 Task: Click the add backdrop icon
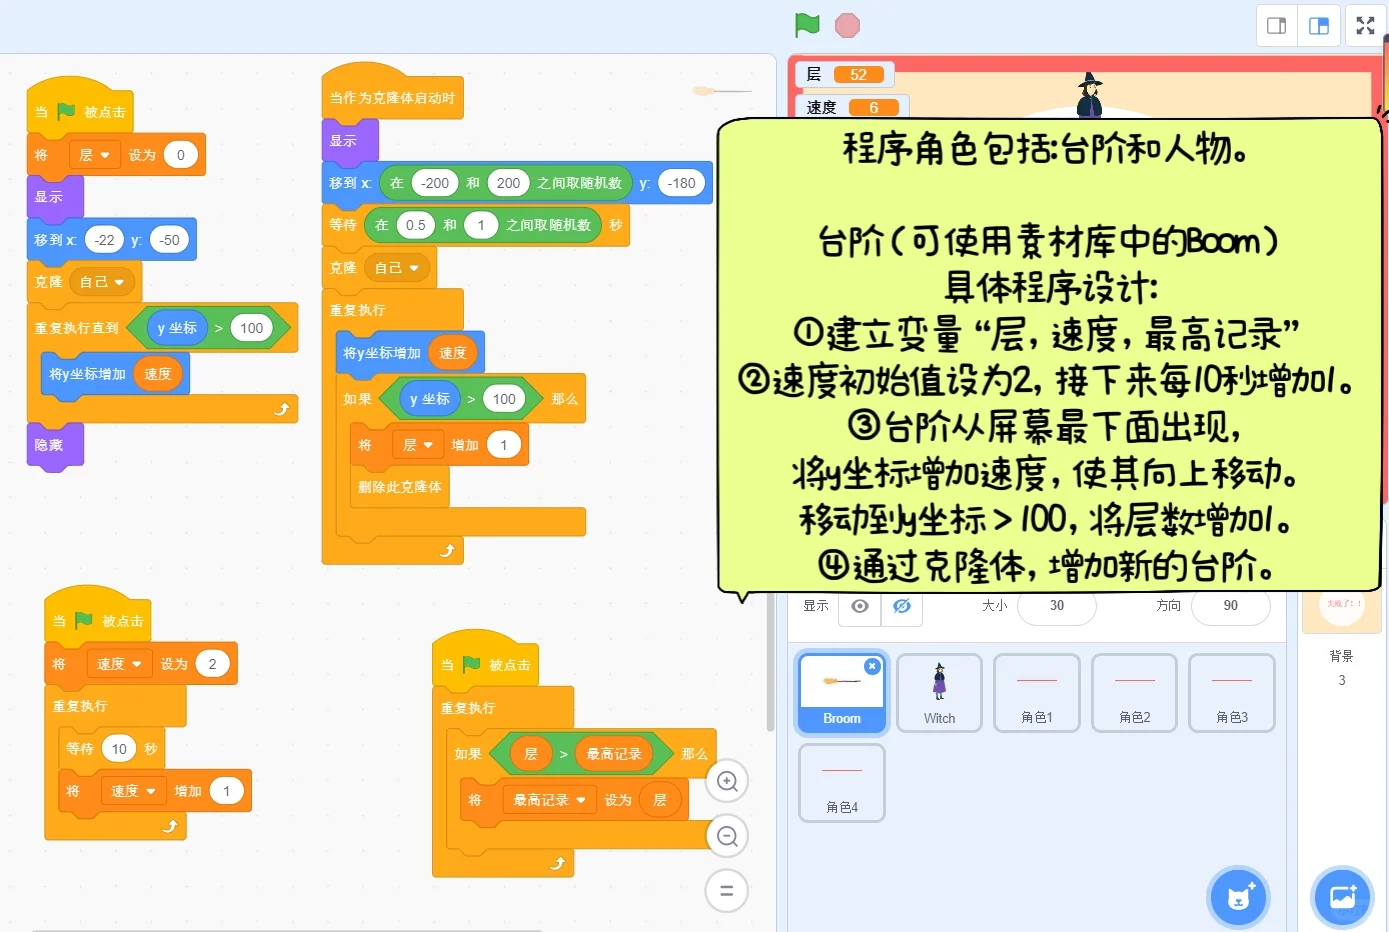coord(1342,897)
